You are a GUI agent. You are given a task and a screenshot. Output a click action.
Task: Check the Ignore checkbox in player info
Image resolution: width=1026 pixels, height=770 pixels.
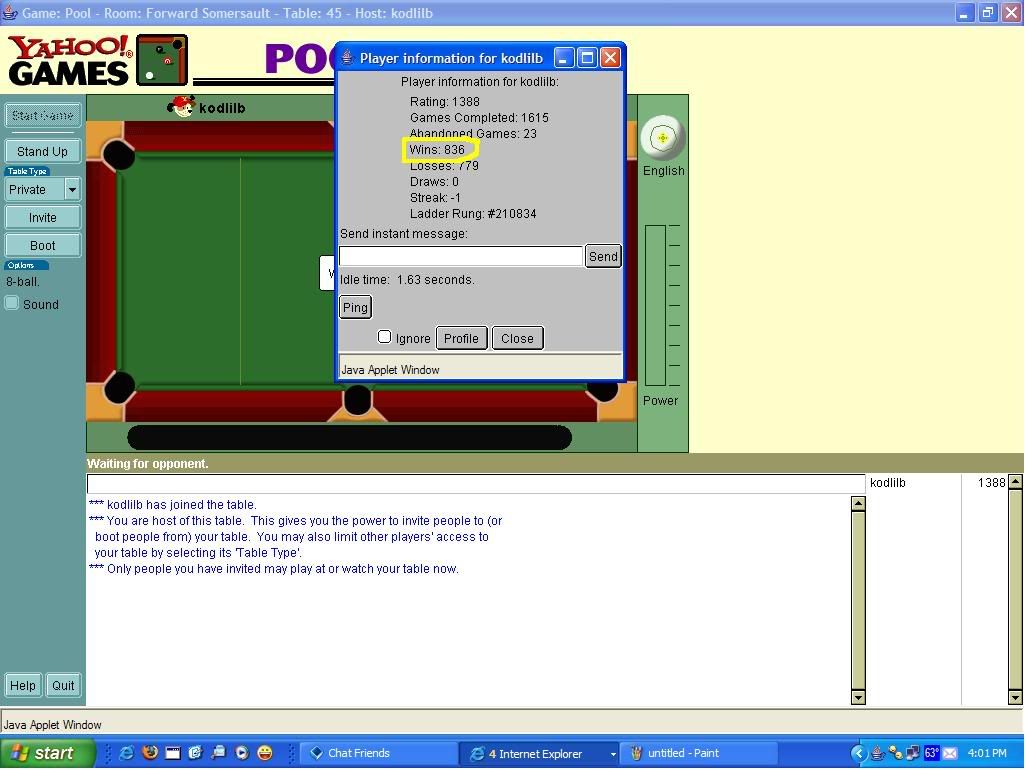click(x=384, y=337)
